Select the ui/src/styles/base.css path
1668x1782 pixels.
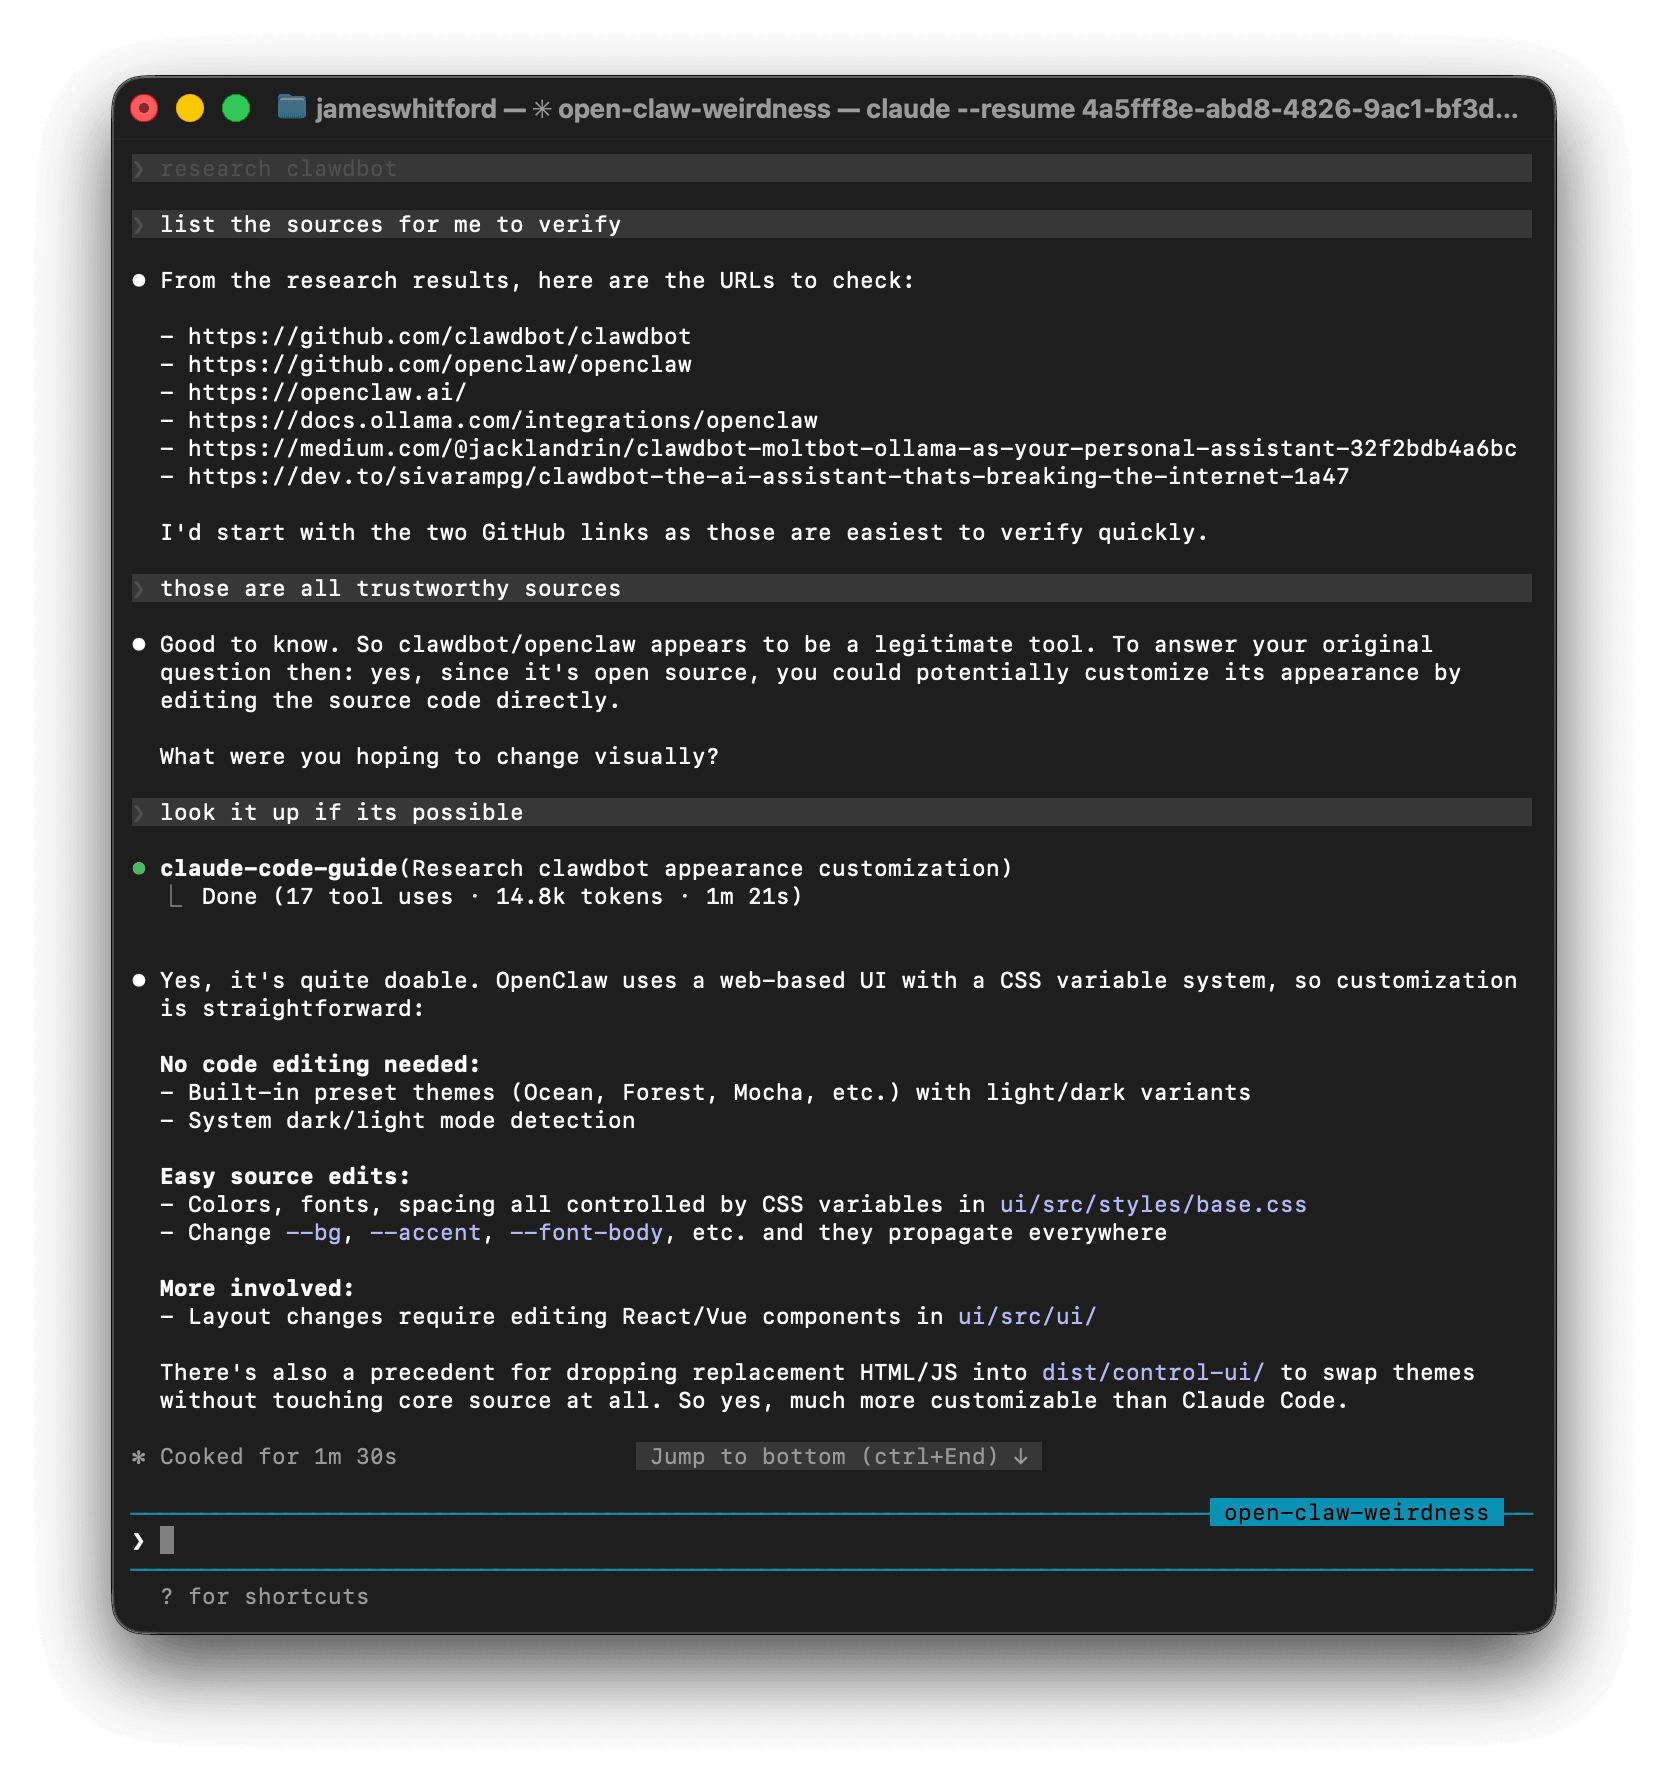pos(1152,1204)
